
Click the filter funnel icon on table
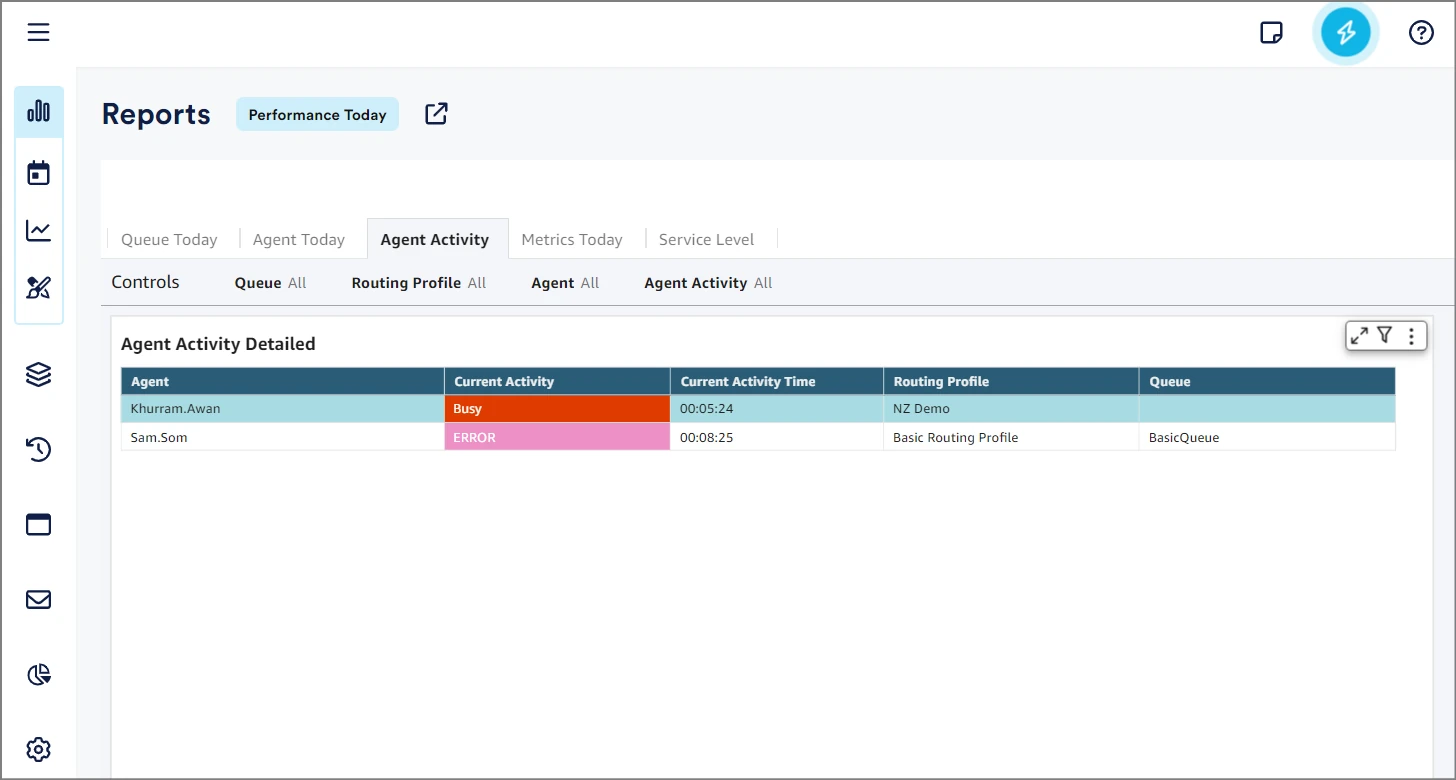point(1385,336)
